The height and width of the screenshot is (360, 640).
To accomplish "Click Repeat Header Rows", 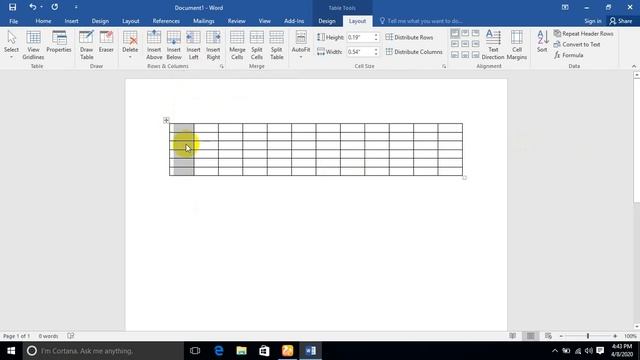I will 584,33.
